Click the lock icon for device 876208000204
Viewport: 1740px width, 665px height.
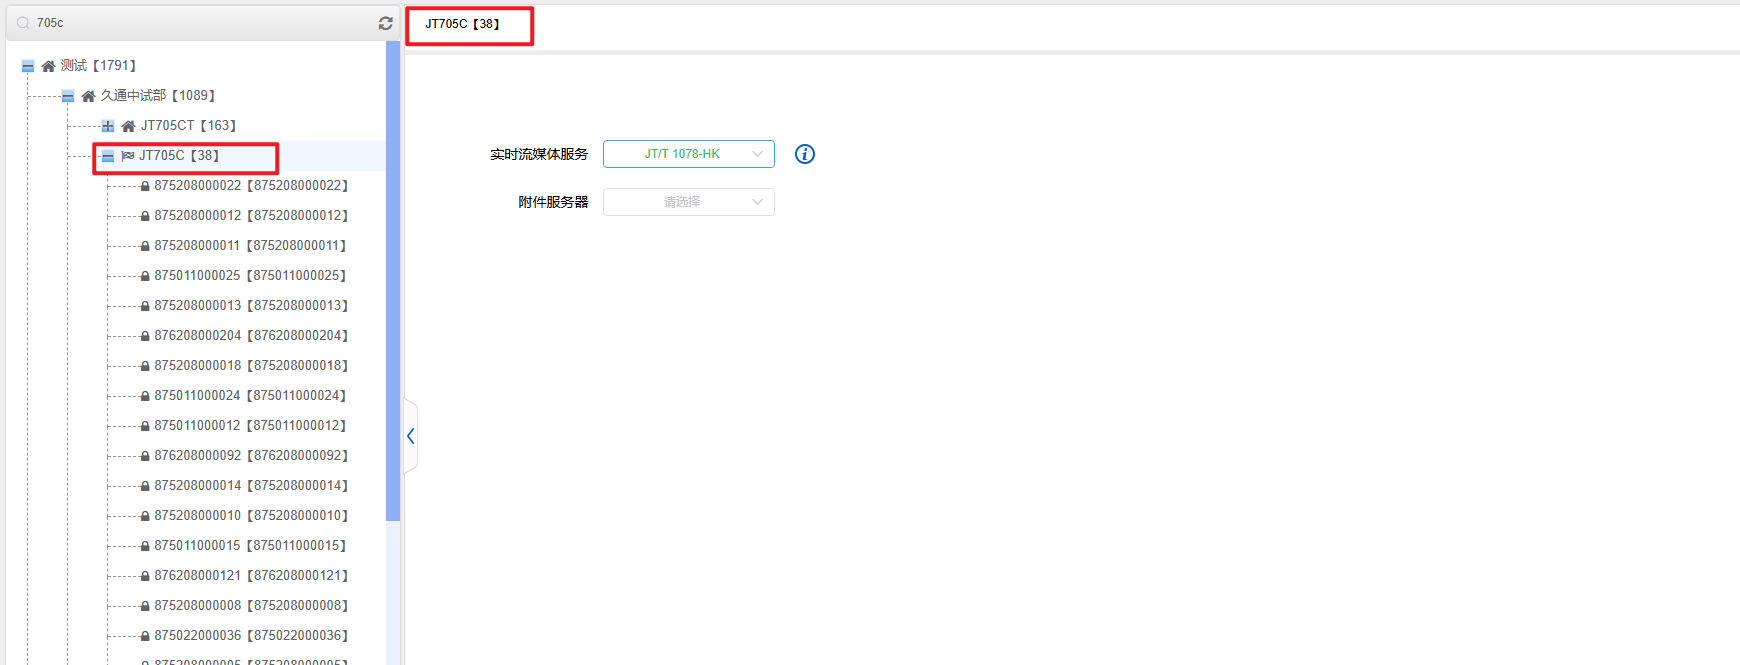pyautogui.click(x=145, y=336)
